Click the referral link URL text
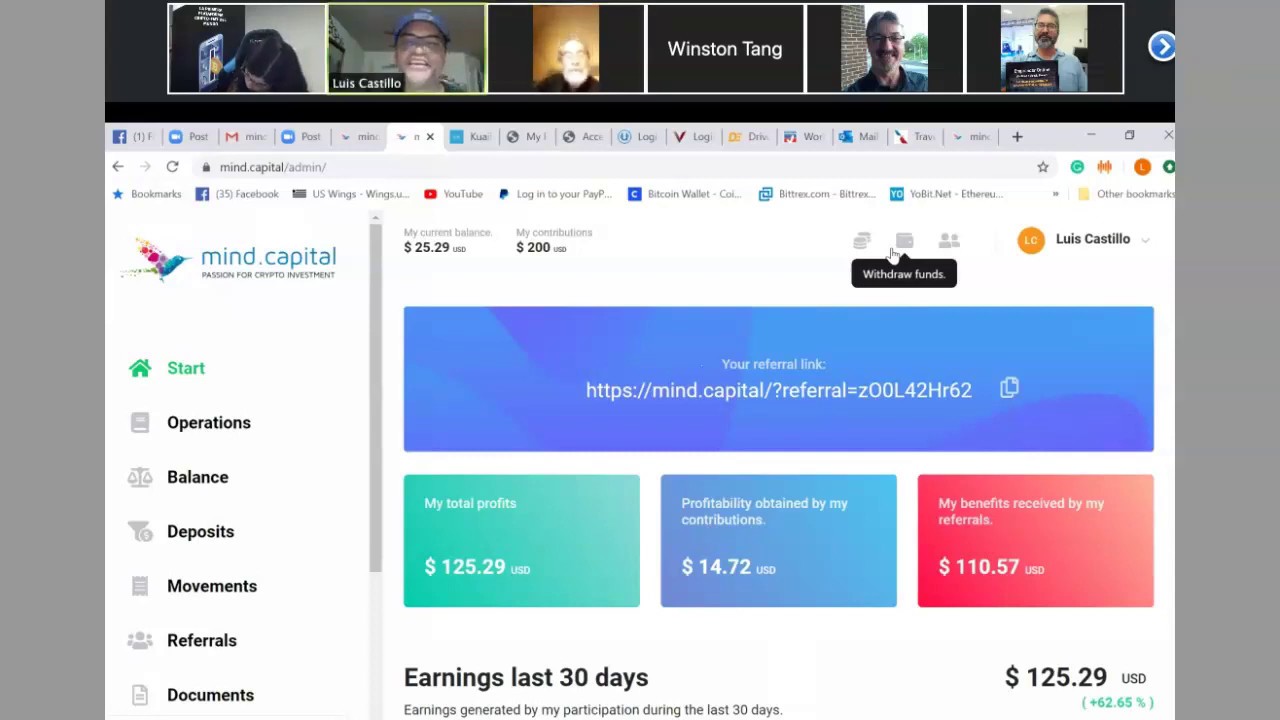 (x=778, y=390)
